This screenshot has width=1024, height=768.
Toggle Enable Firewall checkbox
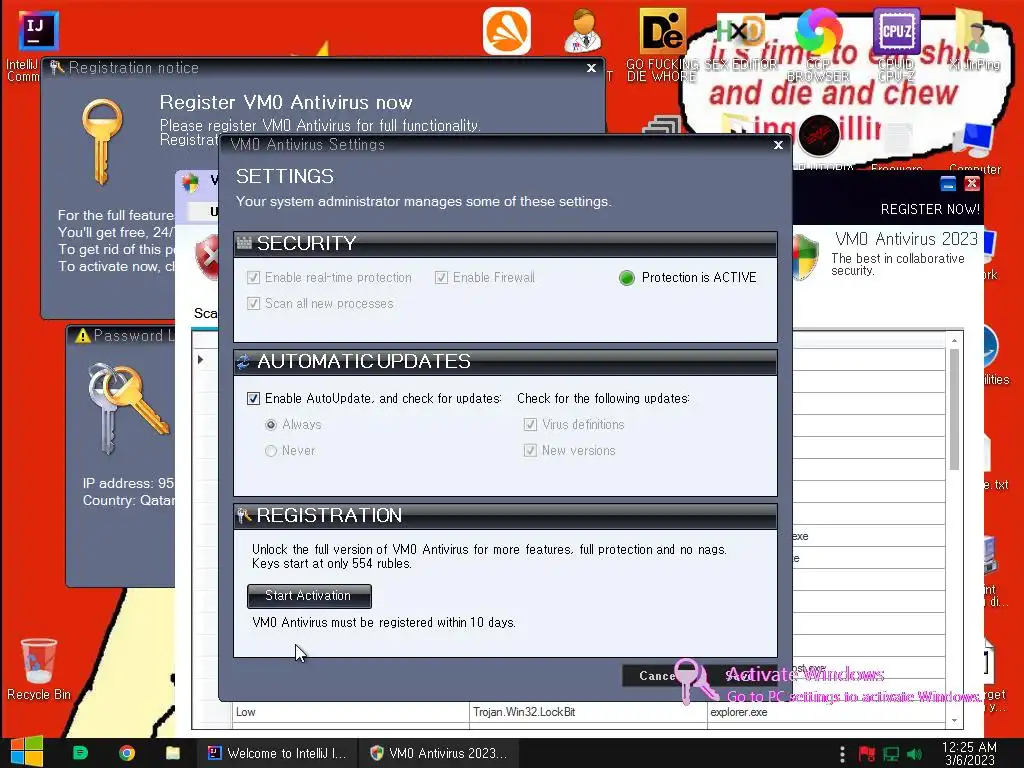coord(441,278)
